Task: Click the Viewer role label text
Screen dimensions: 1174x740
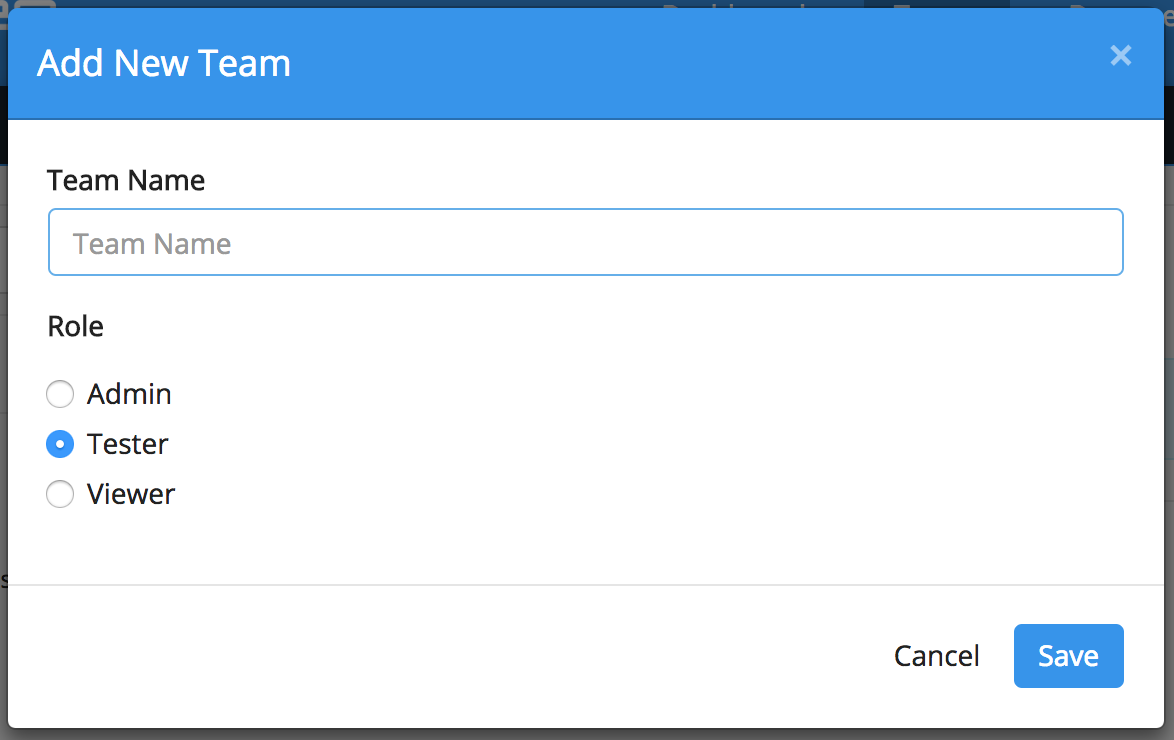Action: click(131, 494)
